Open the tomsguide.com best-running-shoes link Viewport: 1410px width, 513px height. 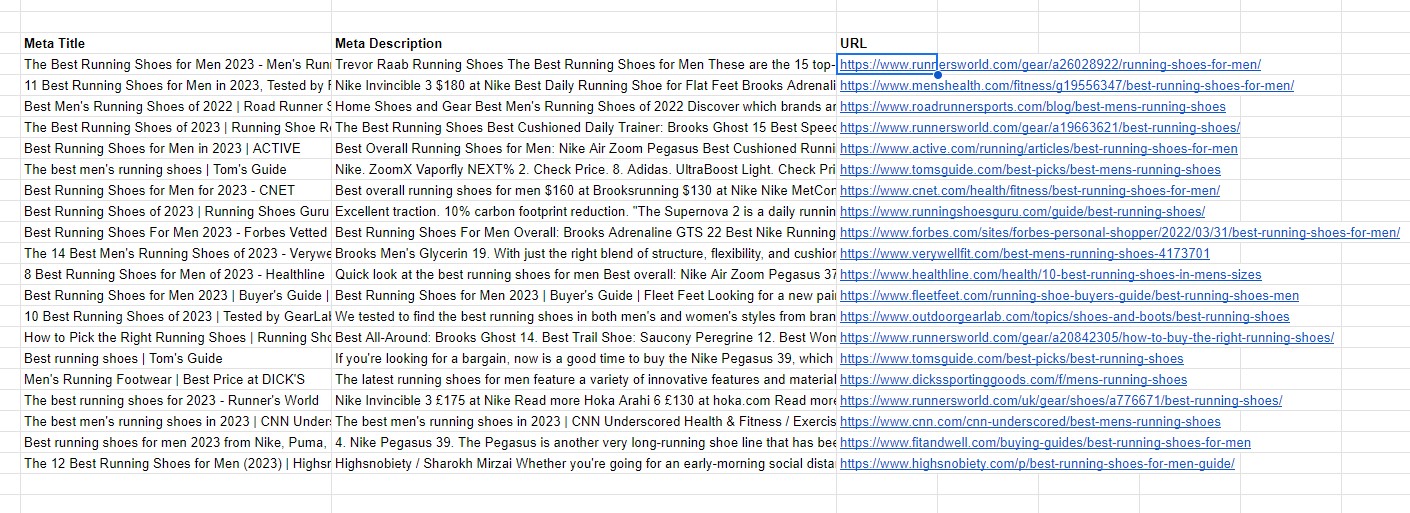click(1012, 359)
